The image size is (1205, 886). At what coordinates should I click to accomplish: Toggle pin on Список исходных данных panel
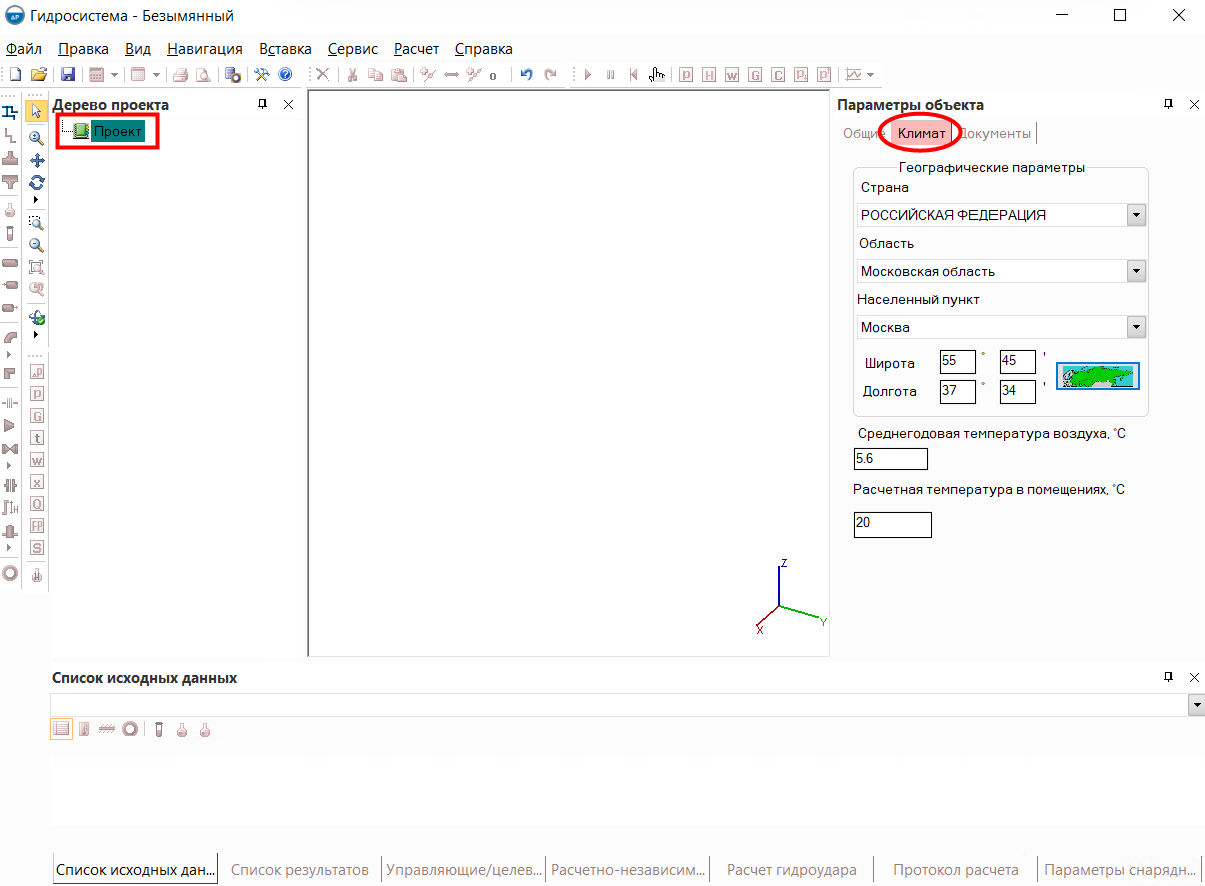pos(1168,677)
